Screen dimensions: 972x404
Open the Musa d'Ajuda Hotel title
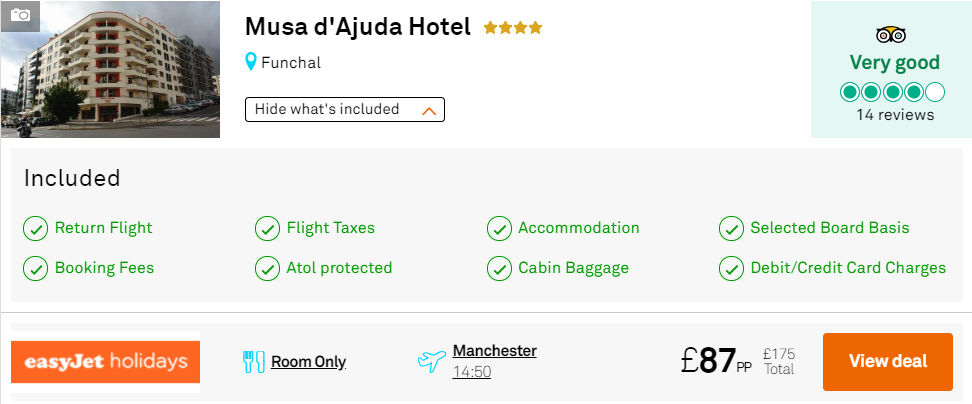tap(358, 27)
